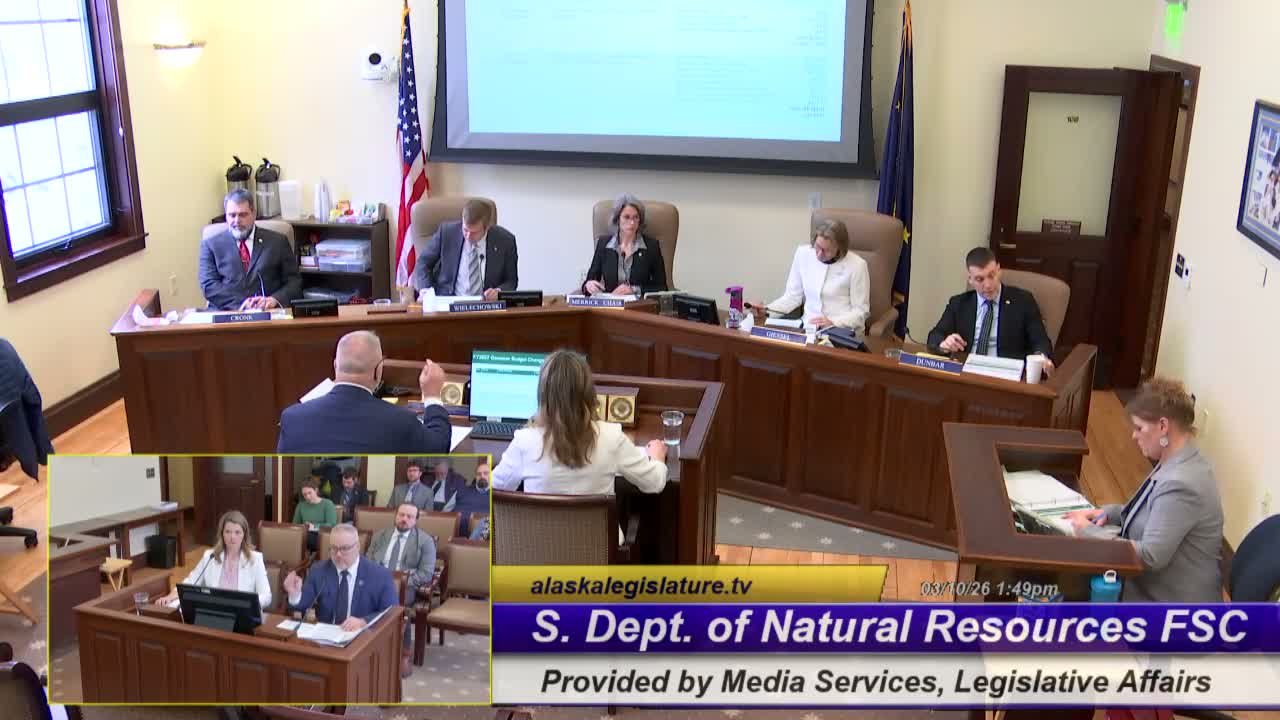Click the MERRICK CHAIR name plate
The height and width of the screenshot is (720, 1280).
[596, 301]
